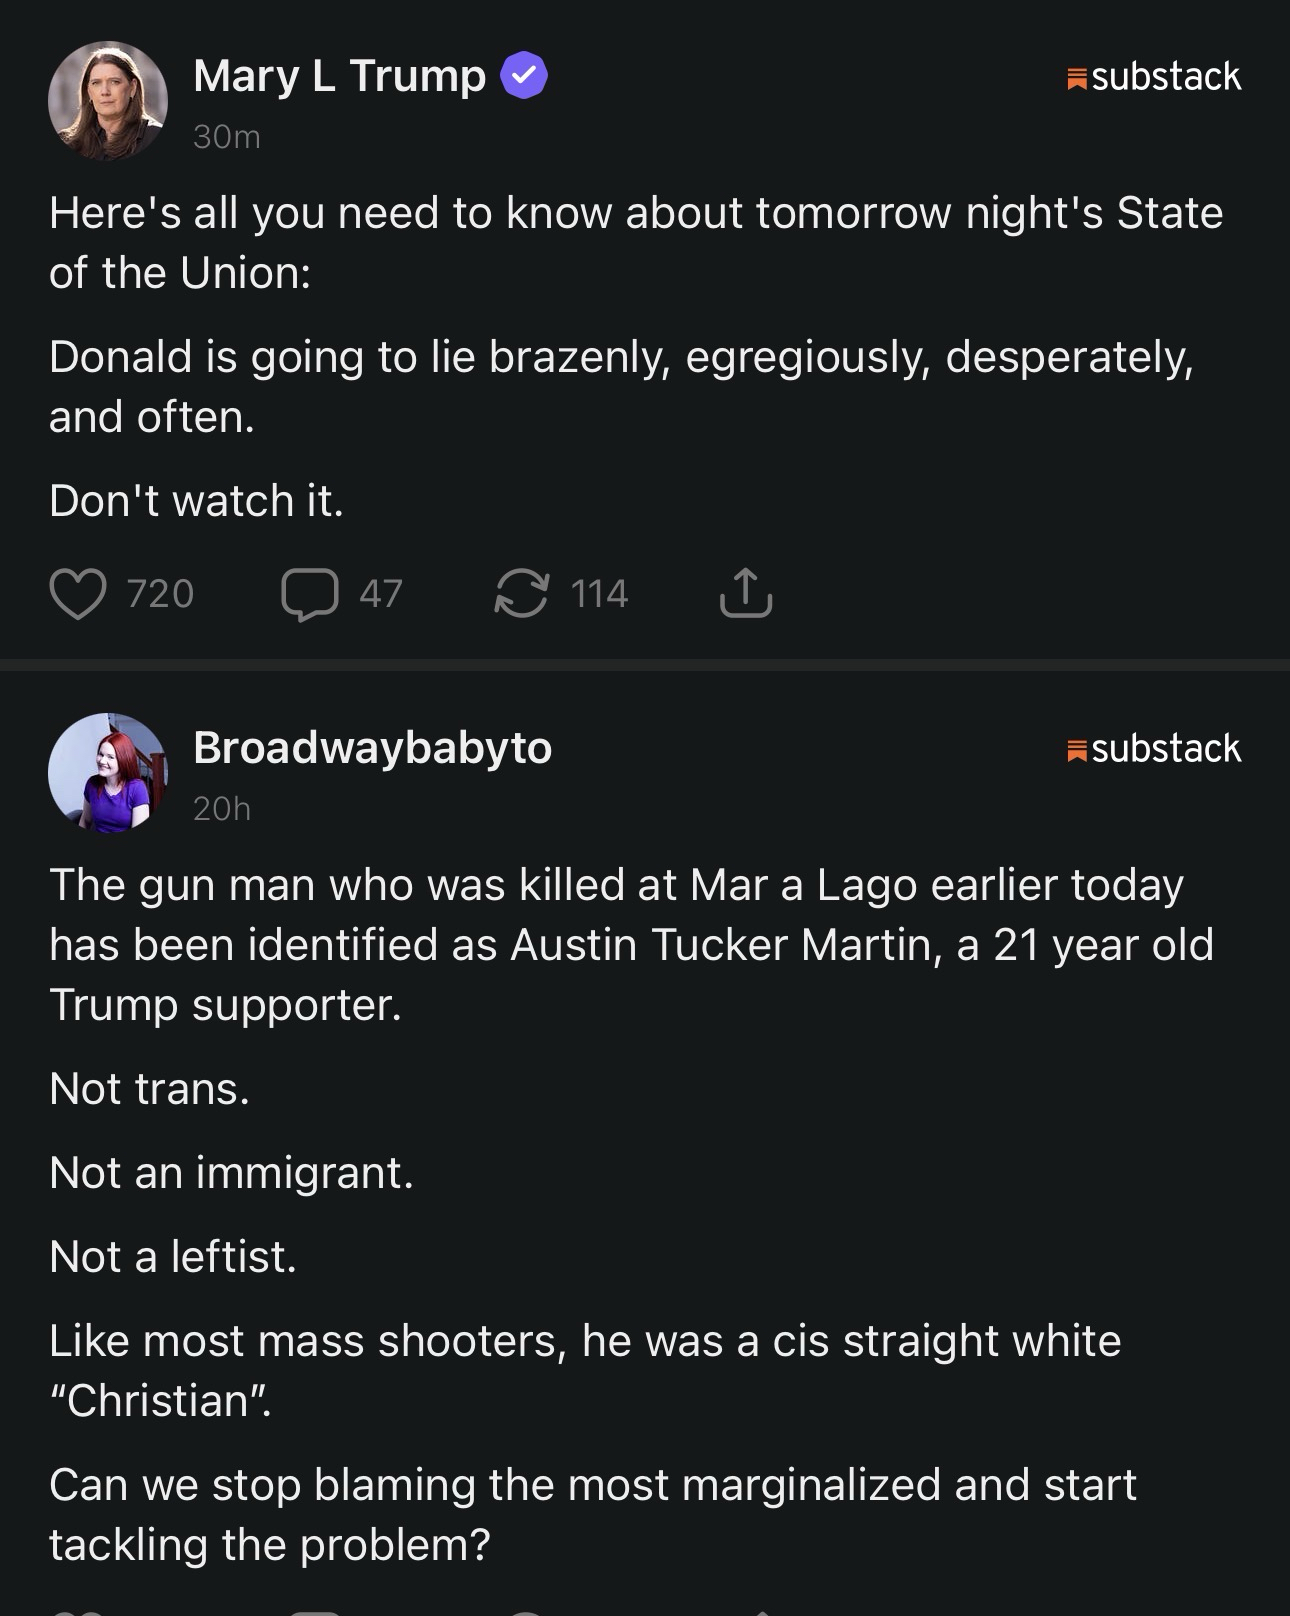The width and height of the screenshot is (1290, 1616).
Task: View the 47 comments count
Action: 381,594
